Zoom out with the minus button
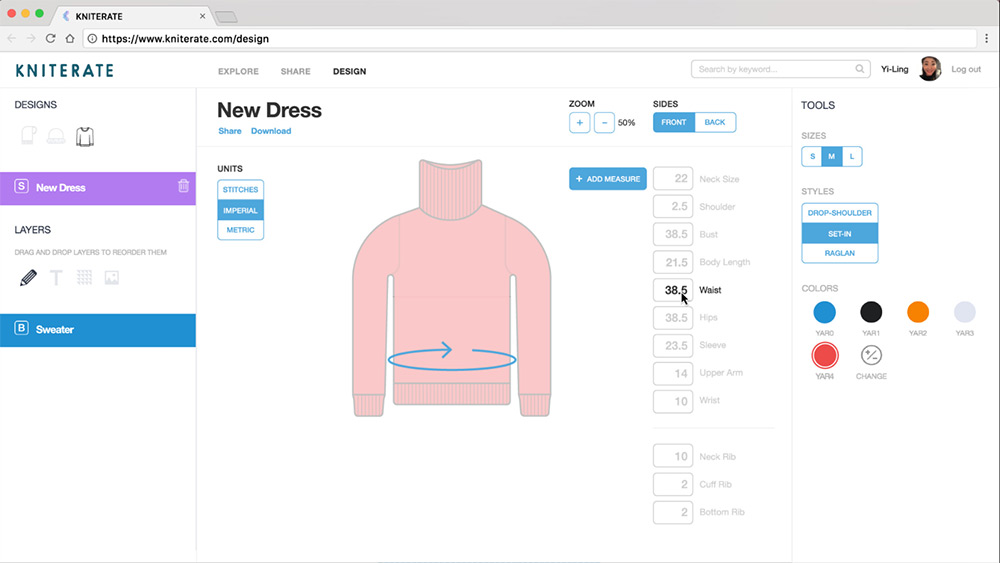This screenshot has height=563, width=1000. click(604, 122)
